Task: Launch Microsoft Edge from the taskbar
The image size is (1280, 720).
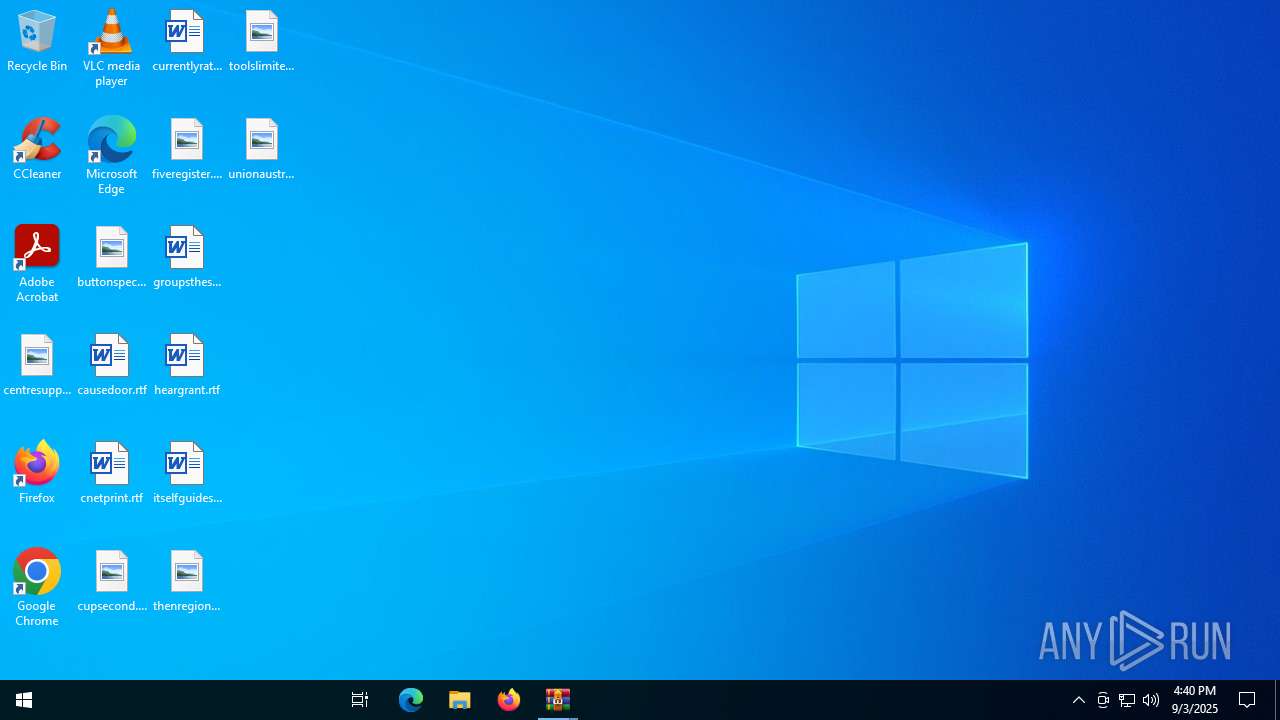Action: coord(411,700)
